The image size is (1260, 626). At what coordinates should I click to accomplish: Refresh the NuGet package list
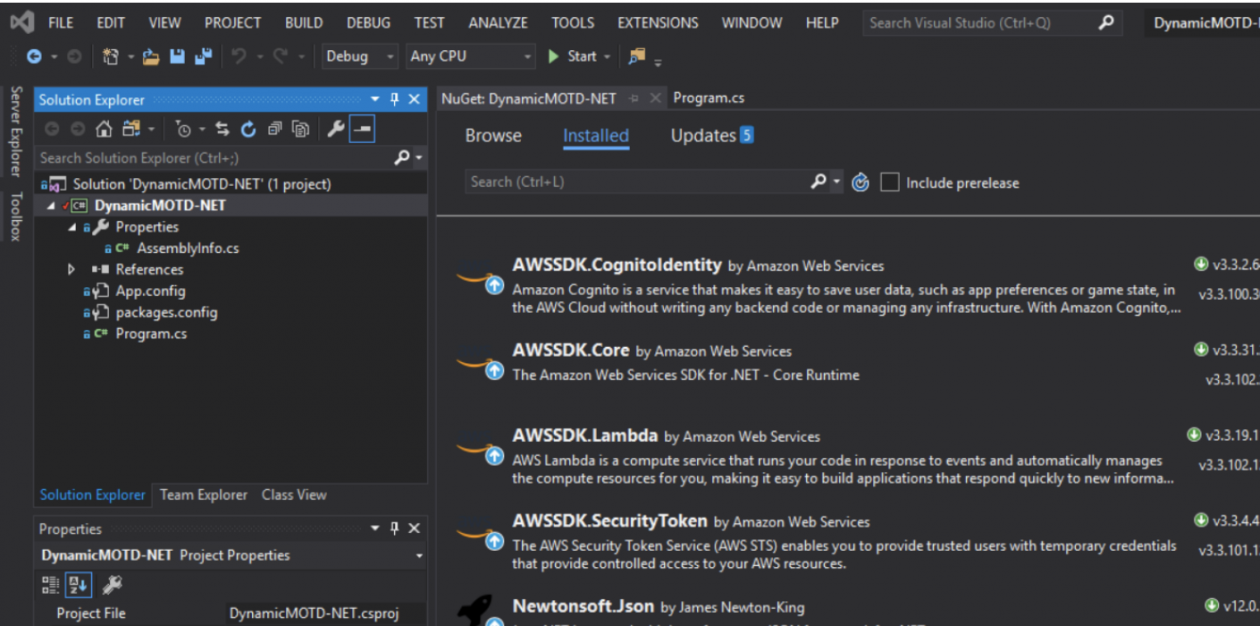(860, 182)
